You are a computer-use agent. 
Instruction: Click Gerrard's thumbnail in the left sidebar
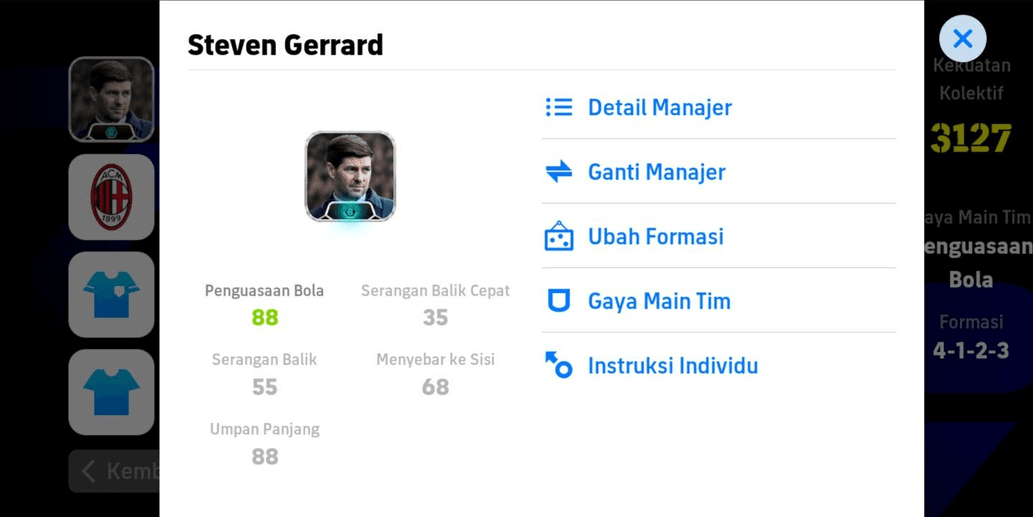click(x=111, y=99)
